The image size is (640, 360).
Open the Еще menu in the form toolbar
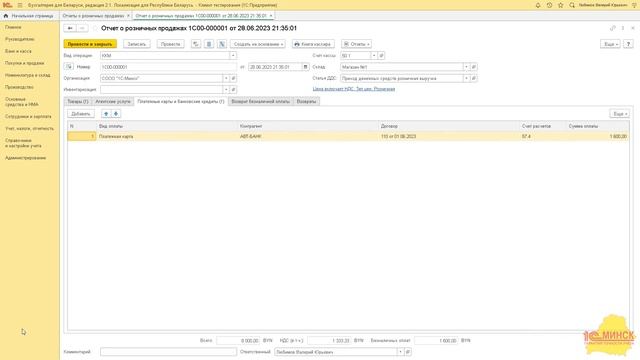610,44
